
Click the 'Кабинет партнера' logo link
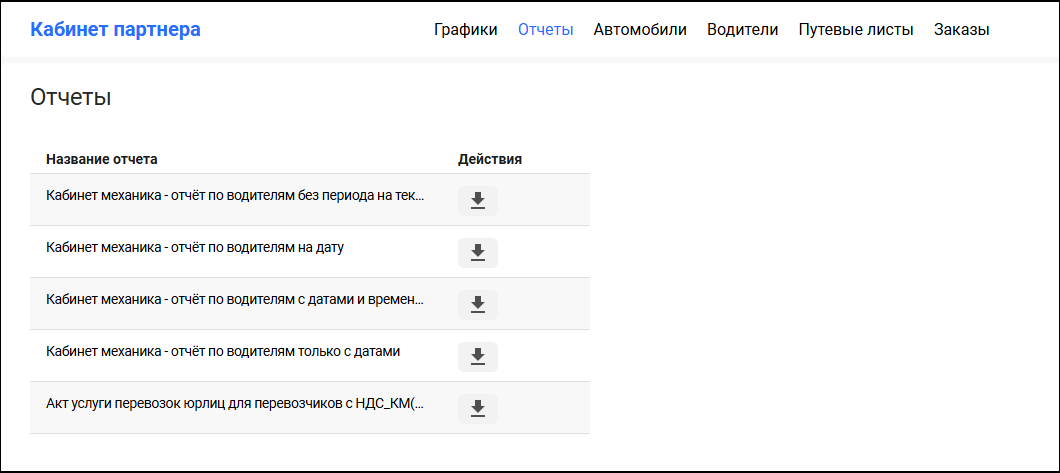point(115,30)
